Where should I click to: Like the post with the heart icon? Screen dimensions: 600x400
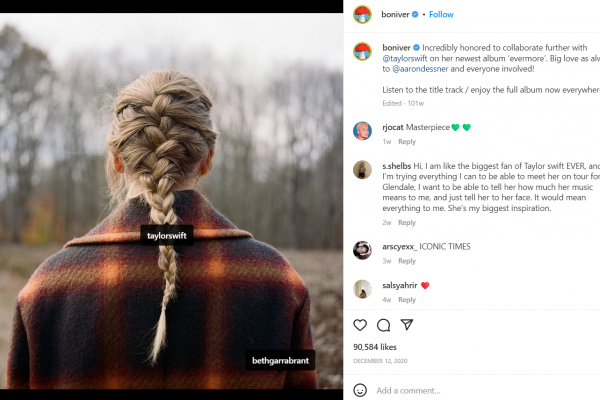[360, 325]
